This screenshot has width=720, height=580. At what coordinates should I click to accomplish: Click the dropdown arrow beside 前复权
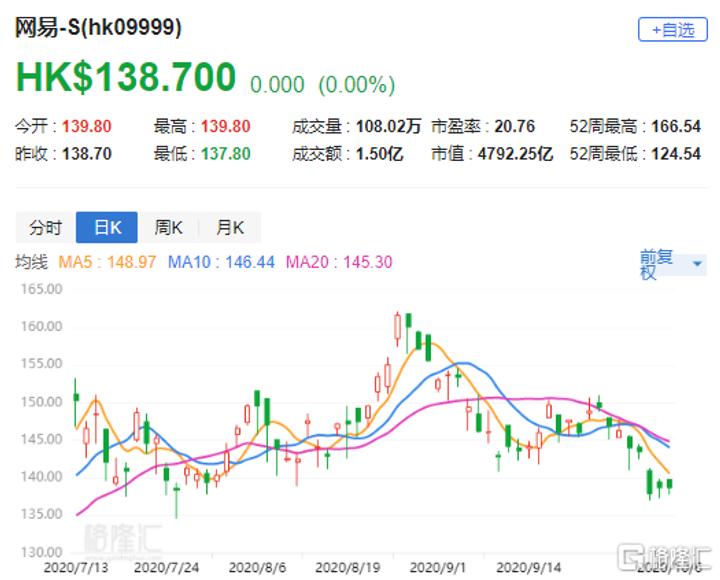pos(697,264)
